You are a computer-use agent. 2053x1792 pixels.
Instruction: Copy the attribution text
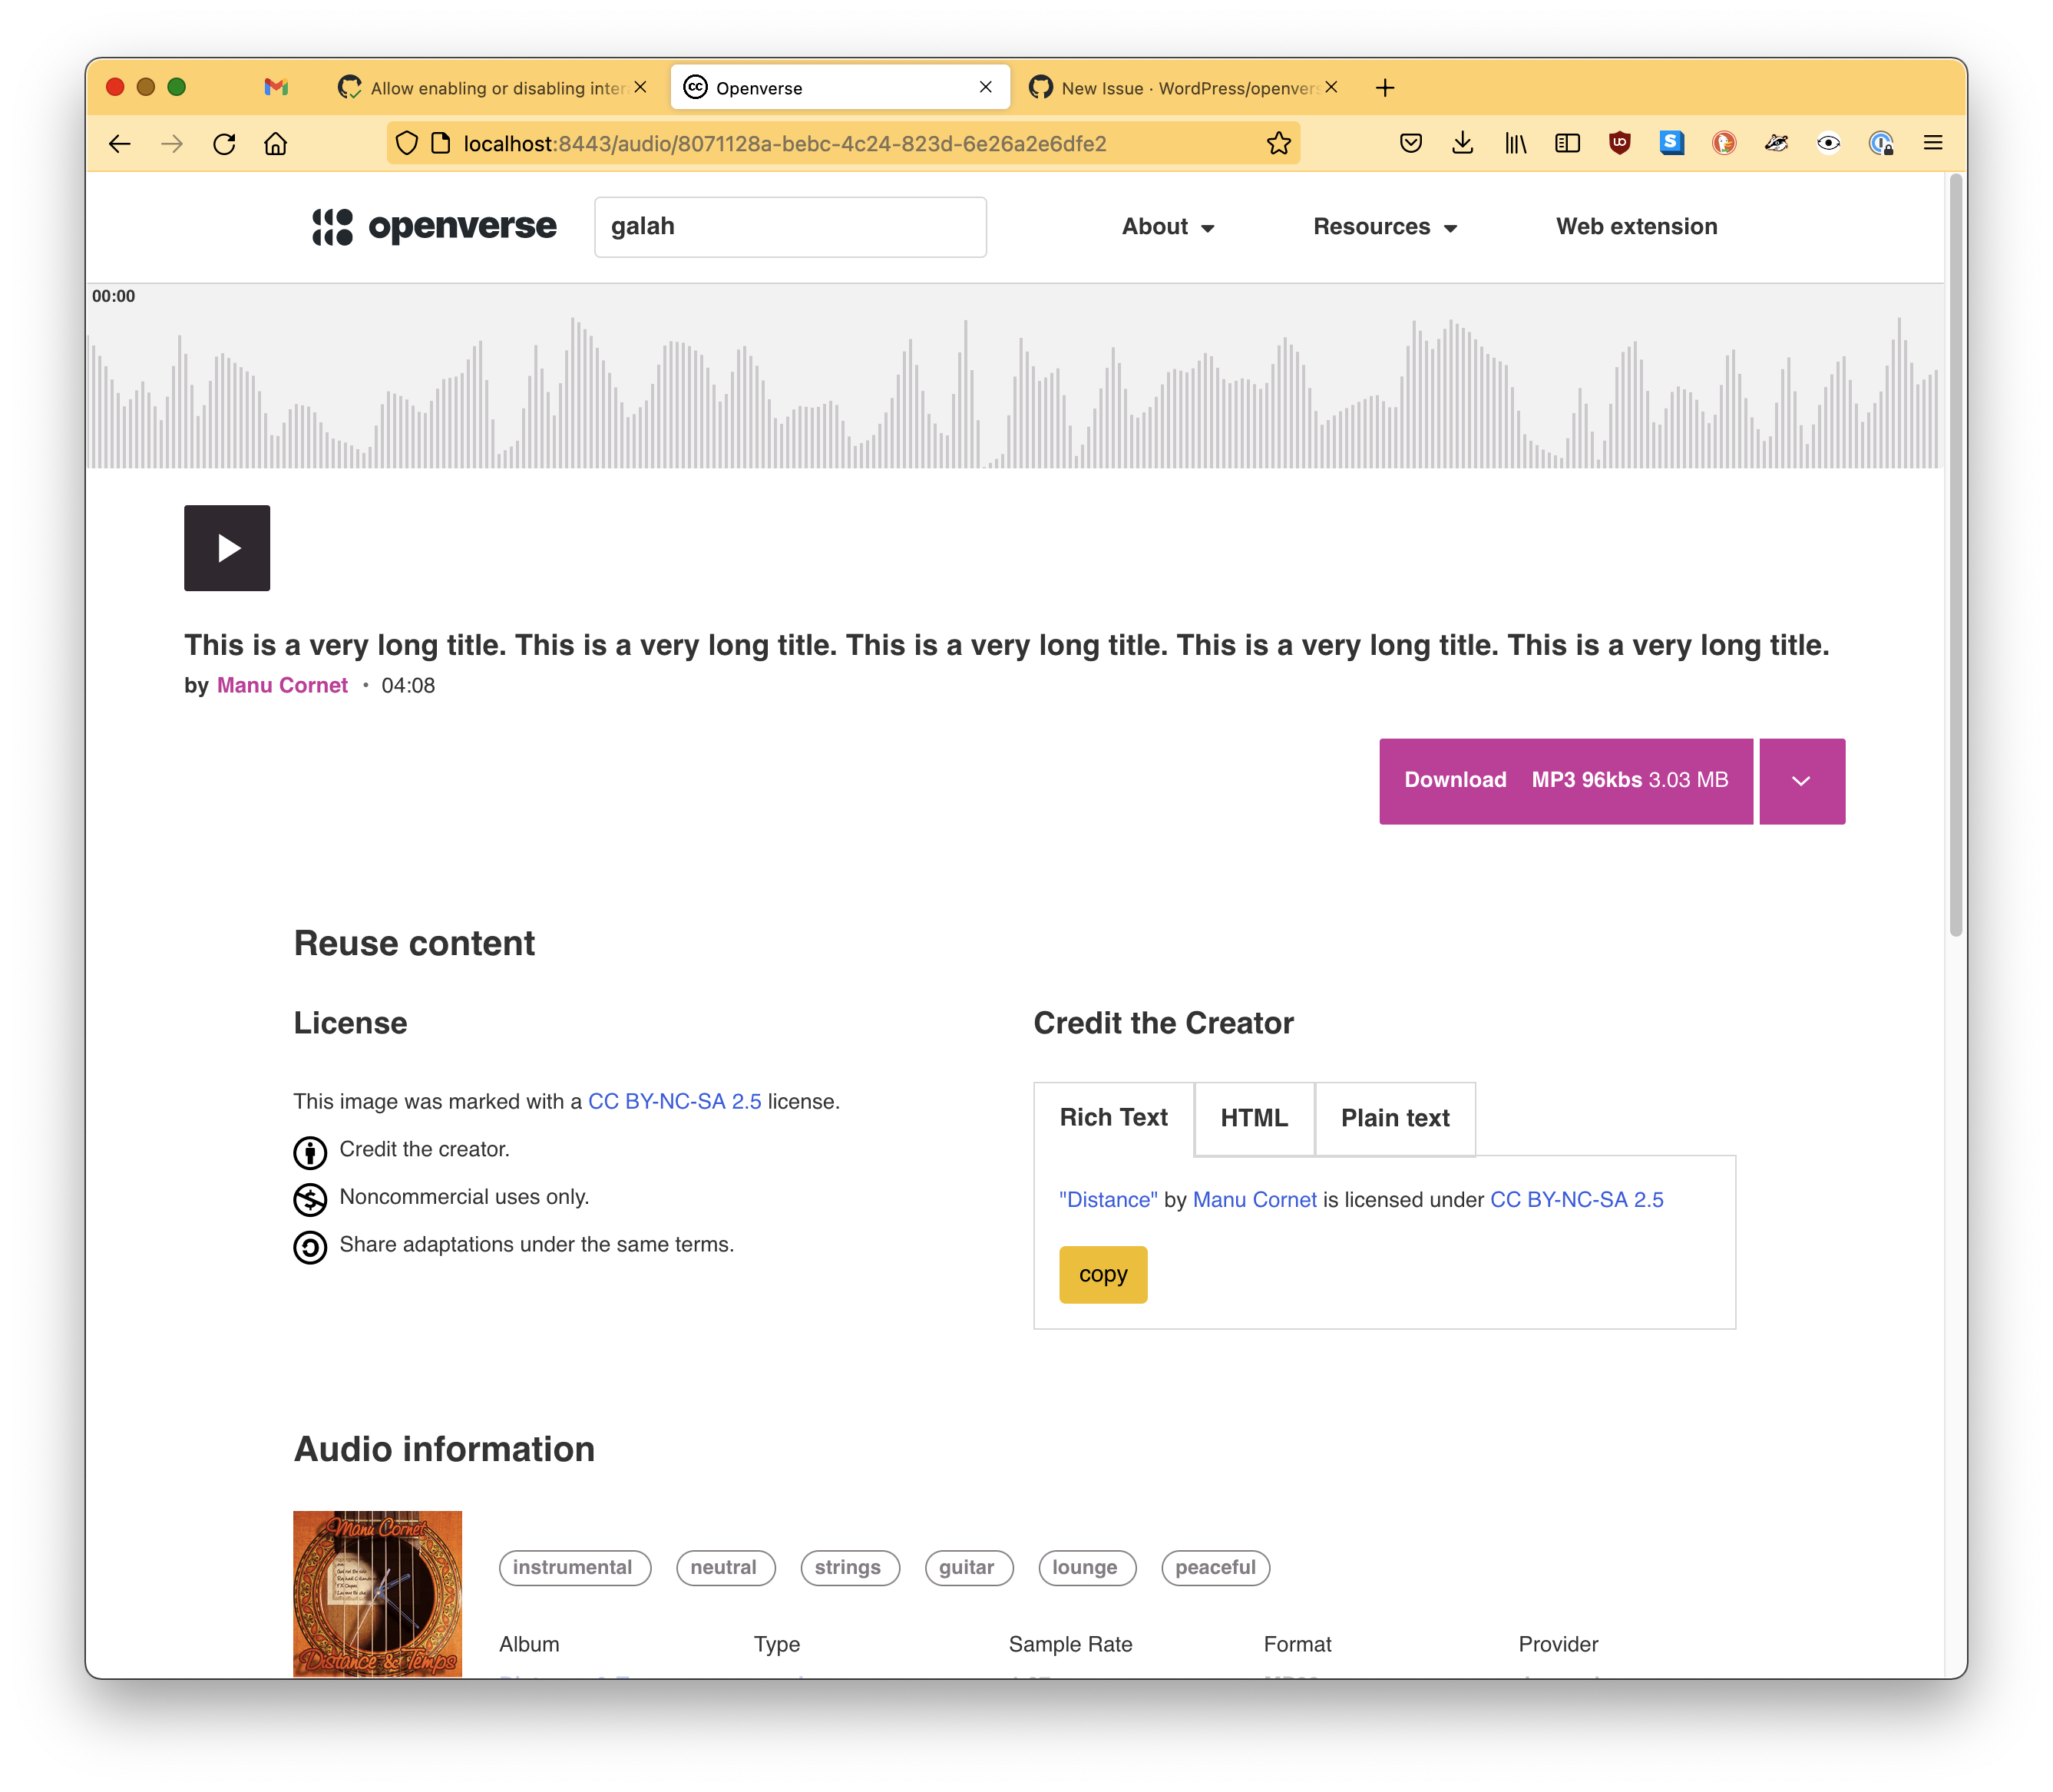click(1103, 1275)
